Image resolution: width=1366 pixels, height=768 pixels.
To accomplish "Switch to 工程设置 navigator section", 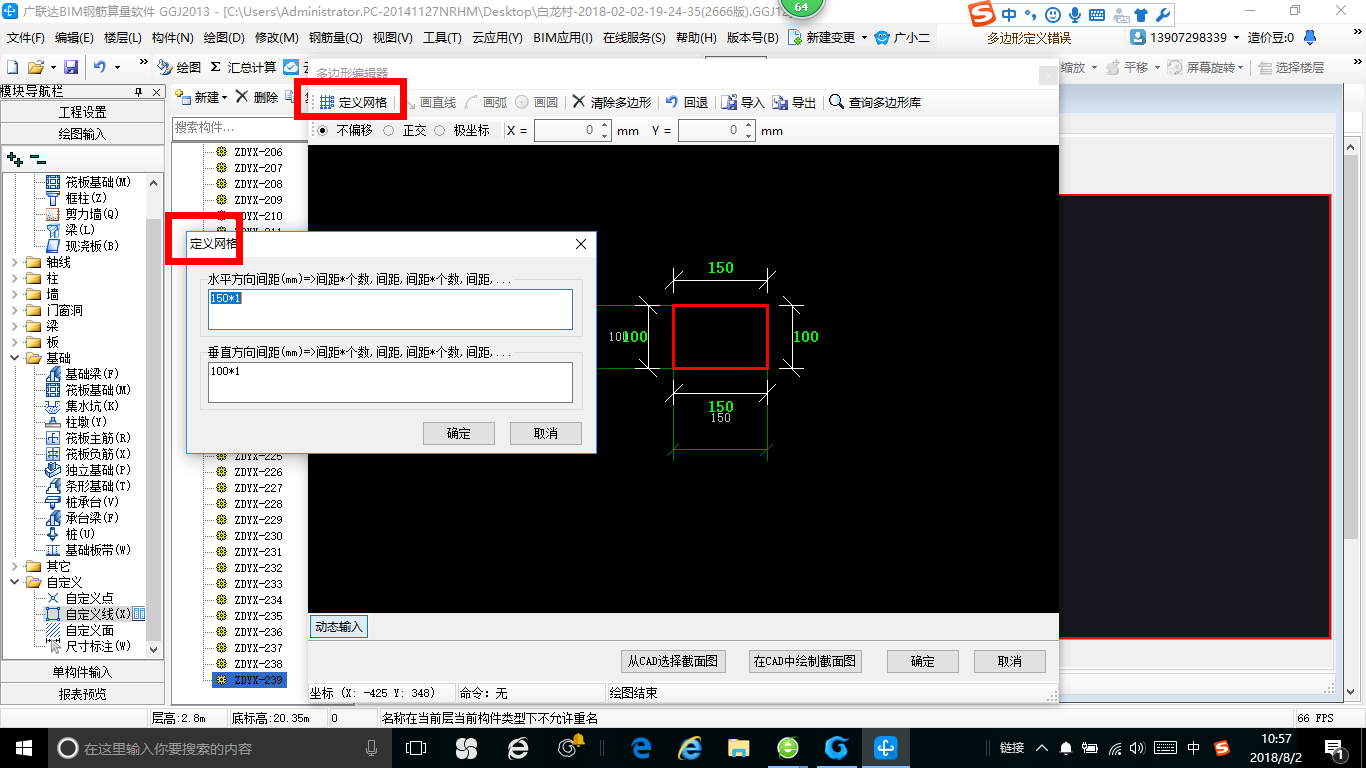I will coord(82,112).
